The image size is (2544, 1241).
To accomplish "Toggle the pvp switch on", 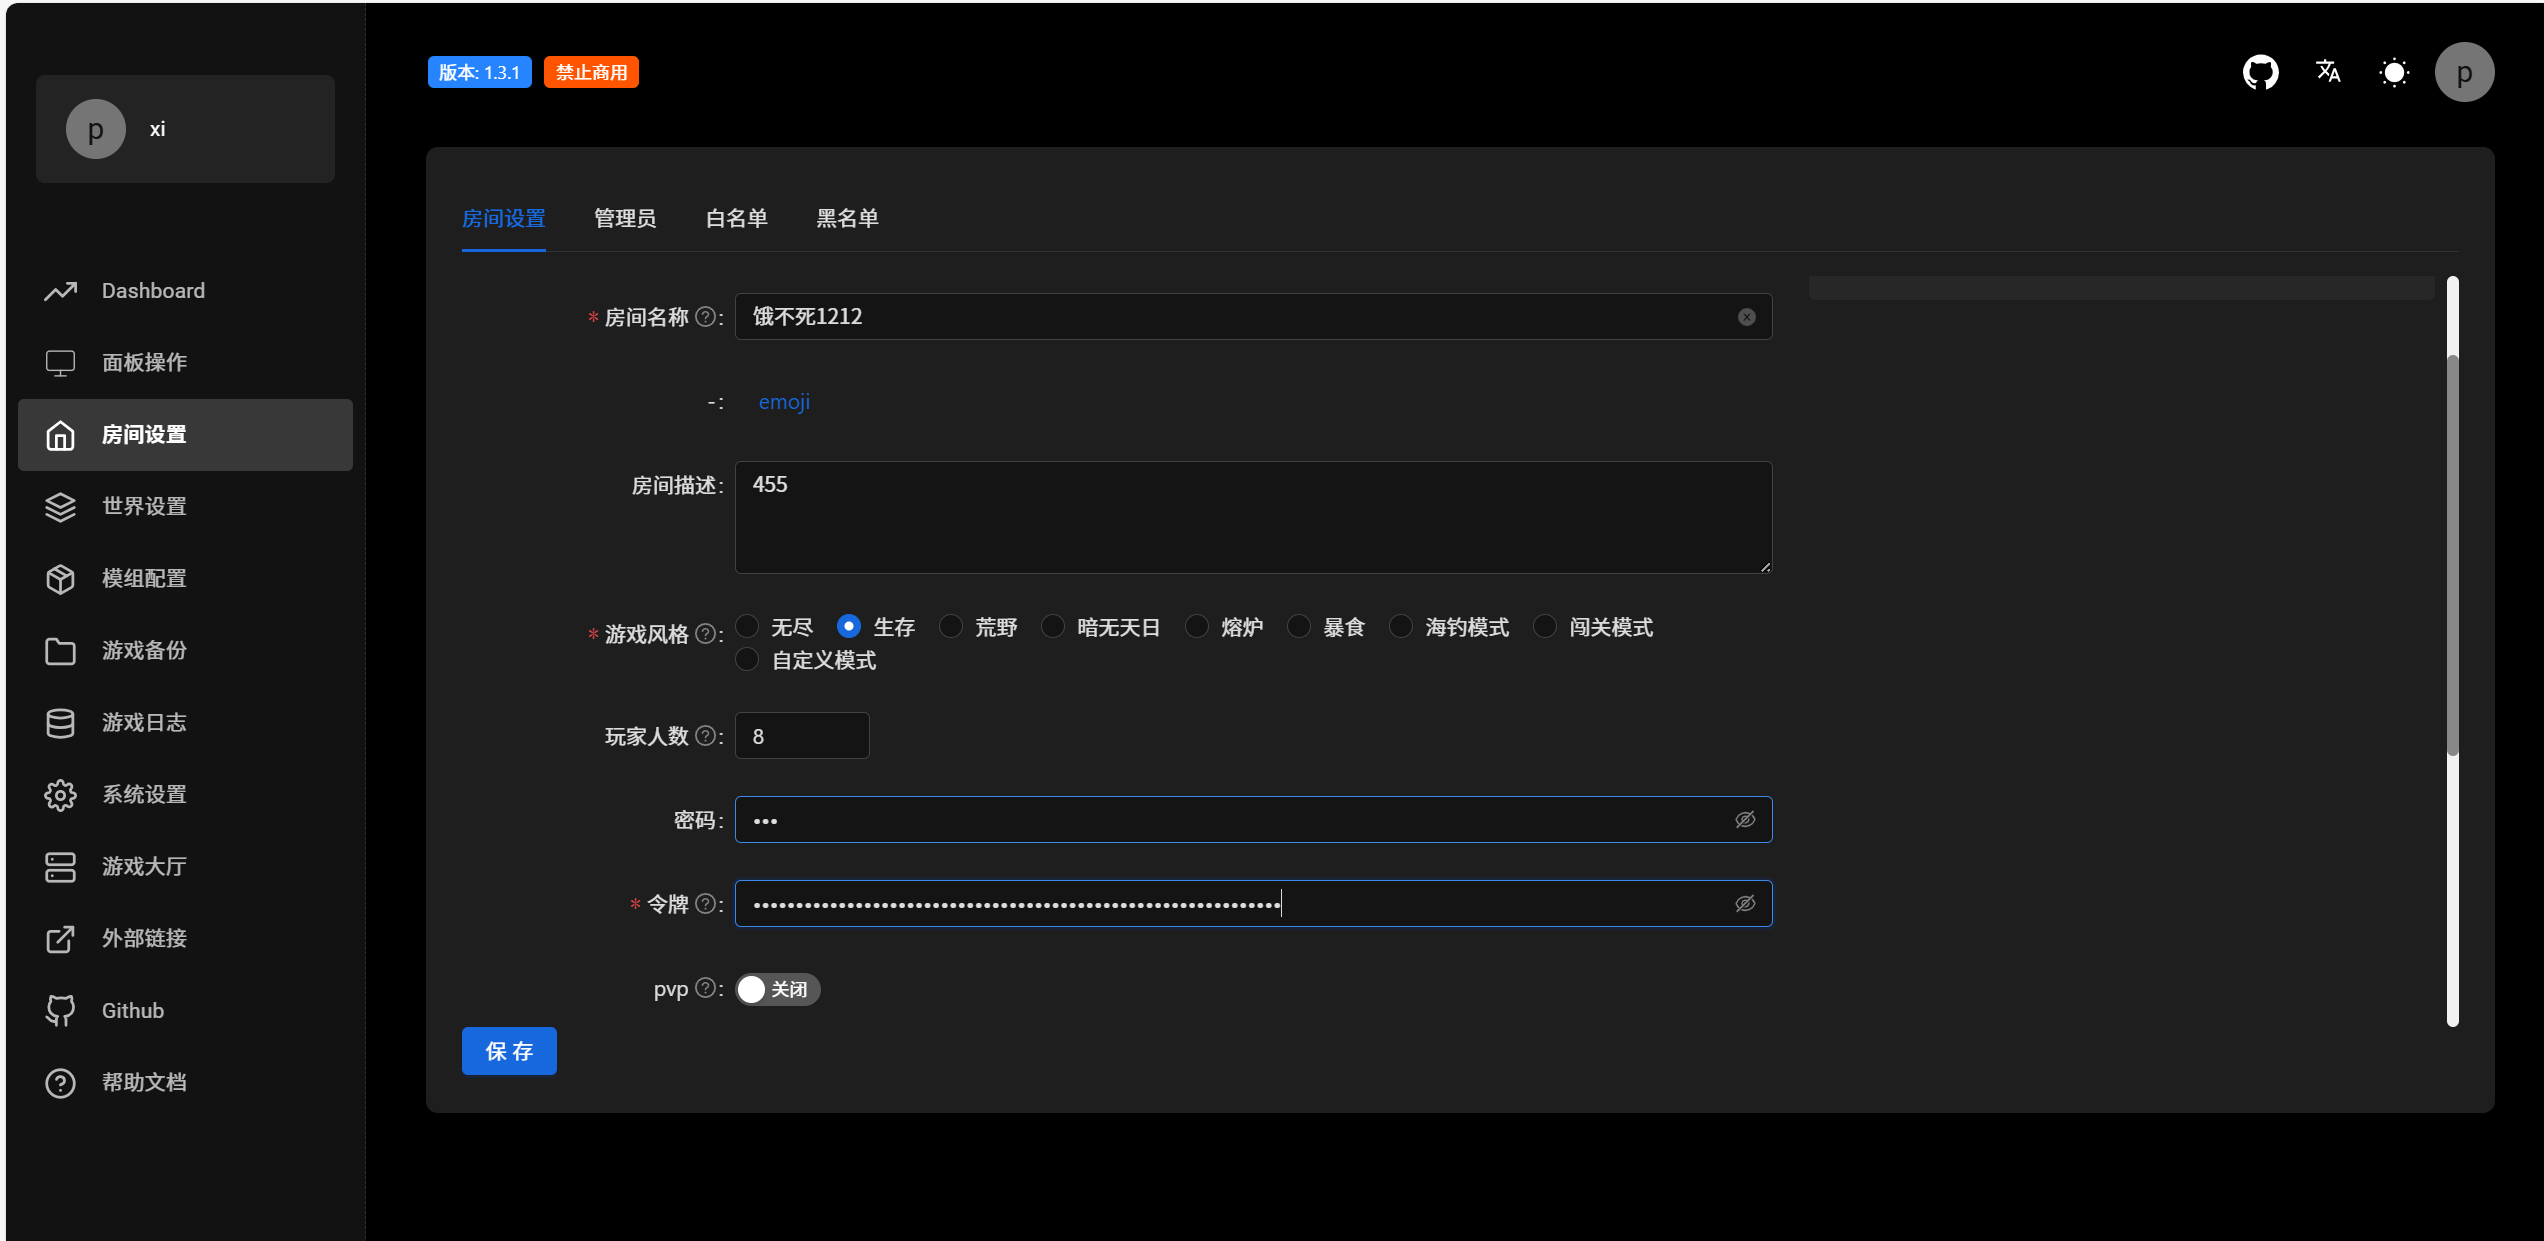I will 777,989.
